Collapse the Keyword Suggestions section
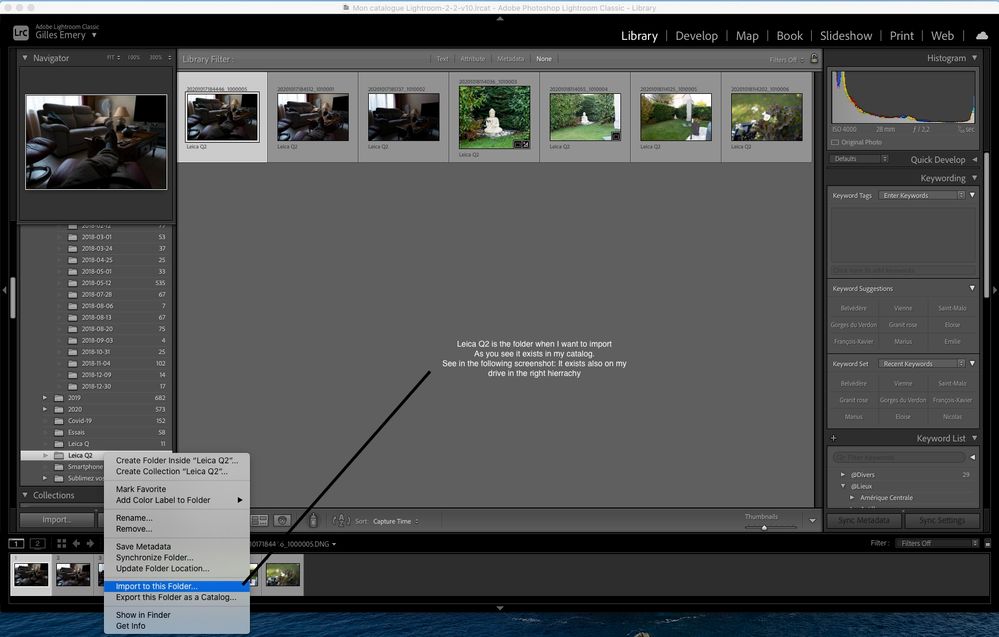999x637 pixels. point(972,288)
